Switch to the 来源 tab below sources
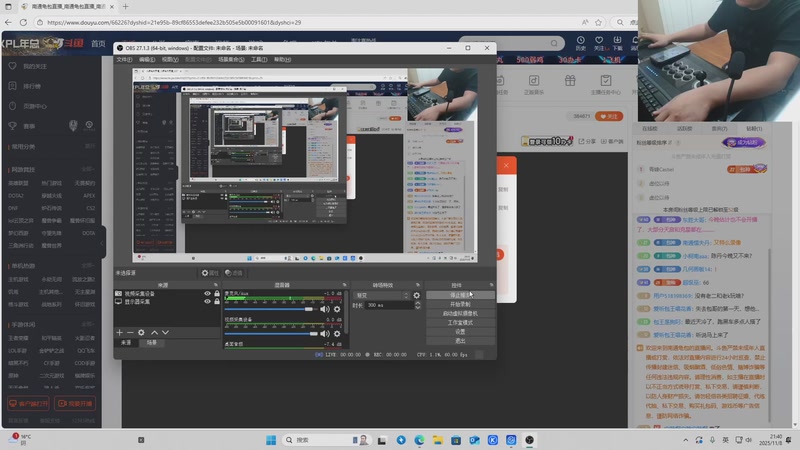 126,343
